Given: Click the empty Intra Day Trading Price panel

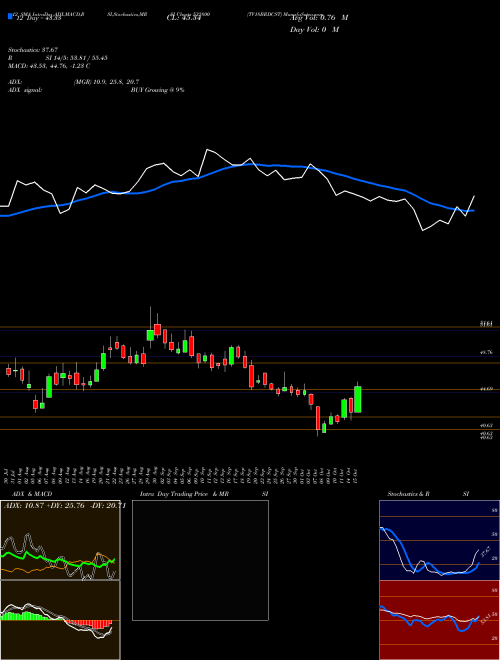Looking at the screenshot, I should point(200,560).
